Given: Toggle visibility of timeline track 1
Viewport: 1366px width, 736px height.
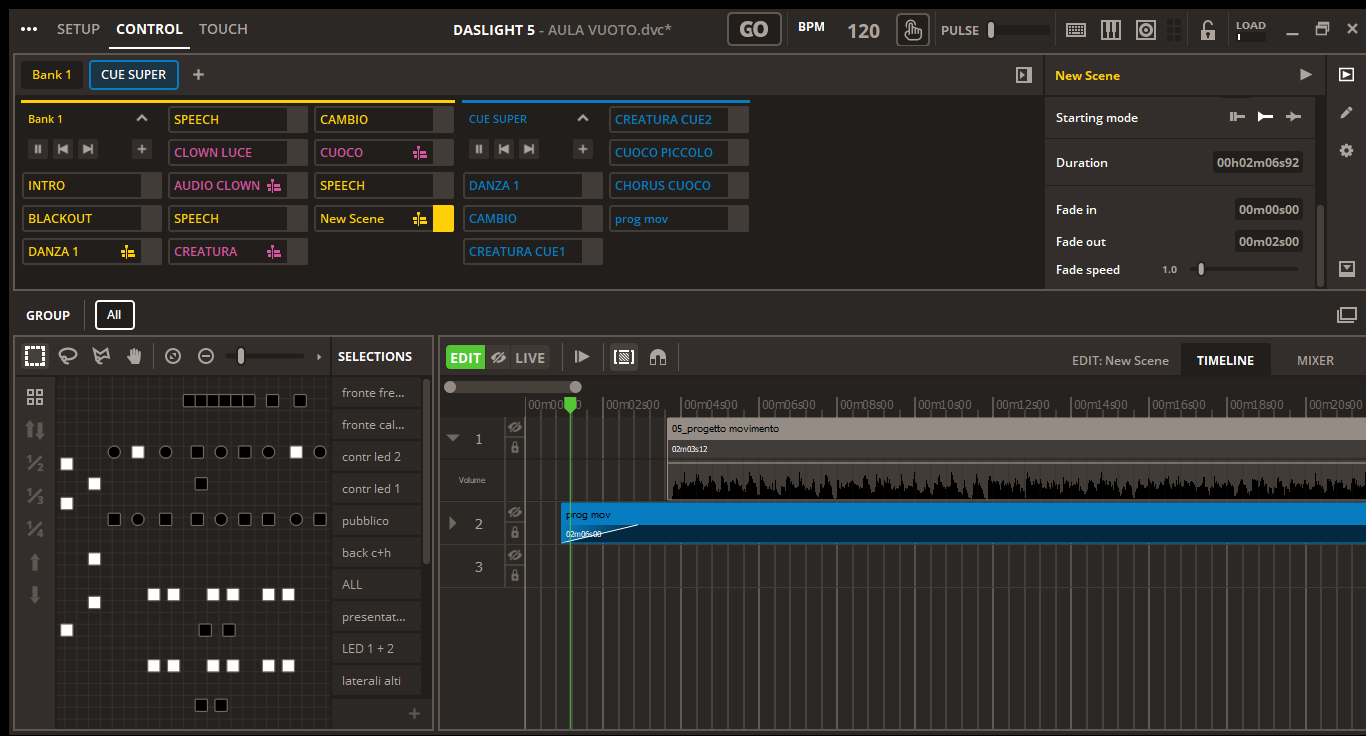Looking at the screenshot, I should tap(514, 427).
